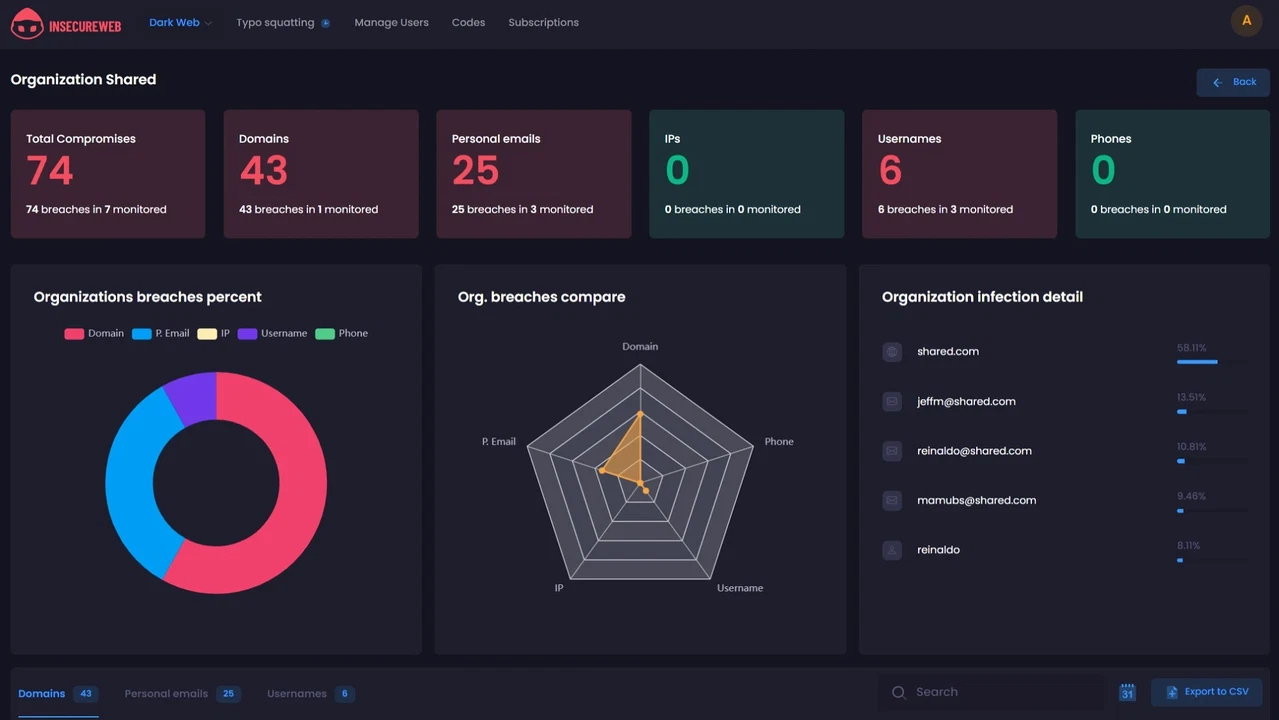Toggle the P. Email legend item

(160, 334)
